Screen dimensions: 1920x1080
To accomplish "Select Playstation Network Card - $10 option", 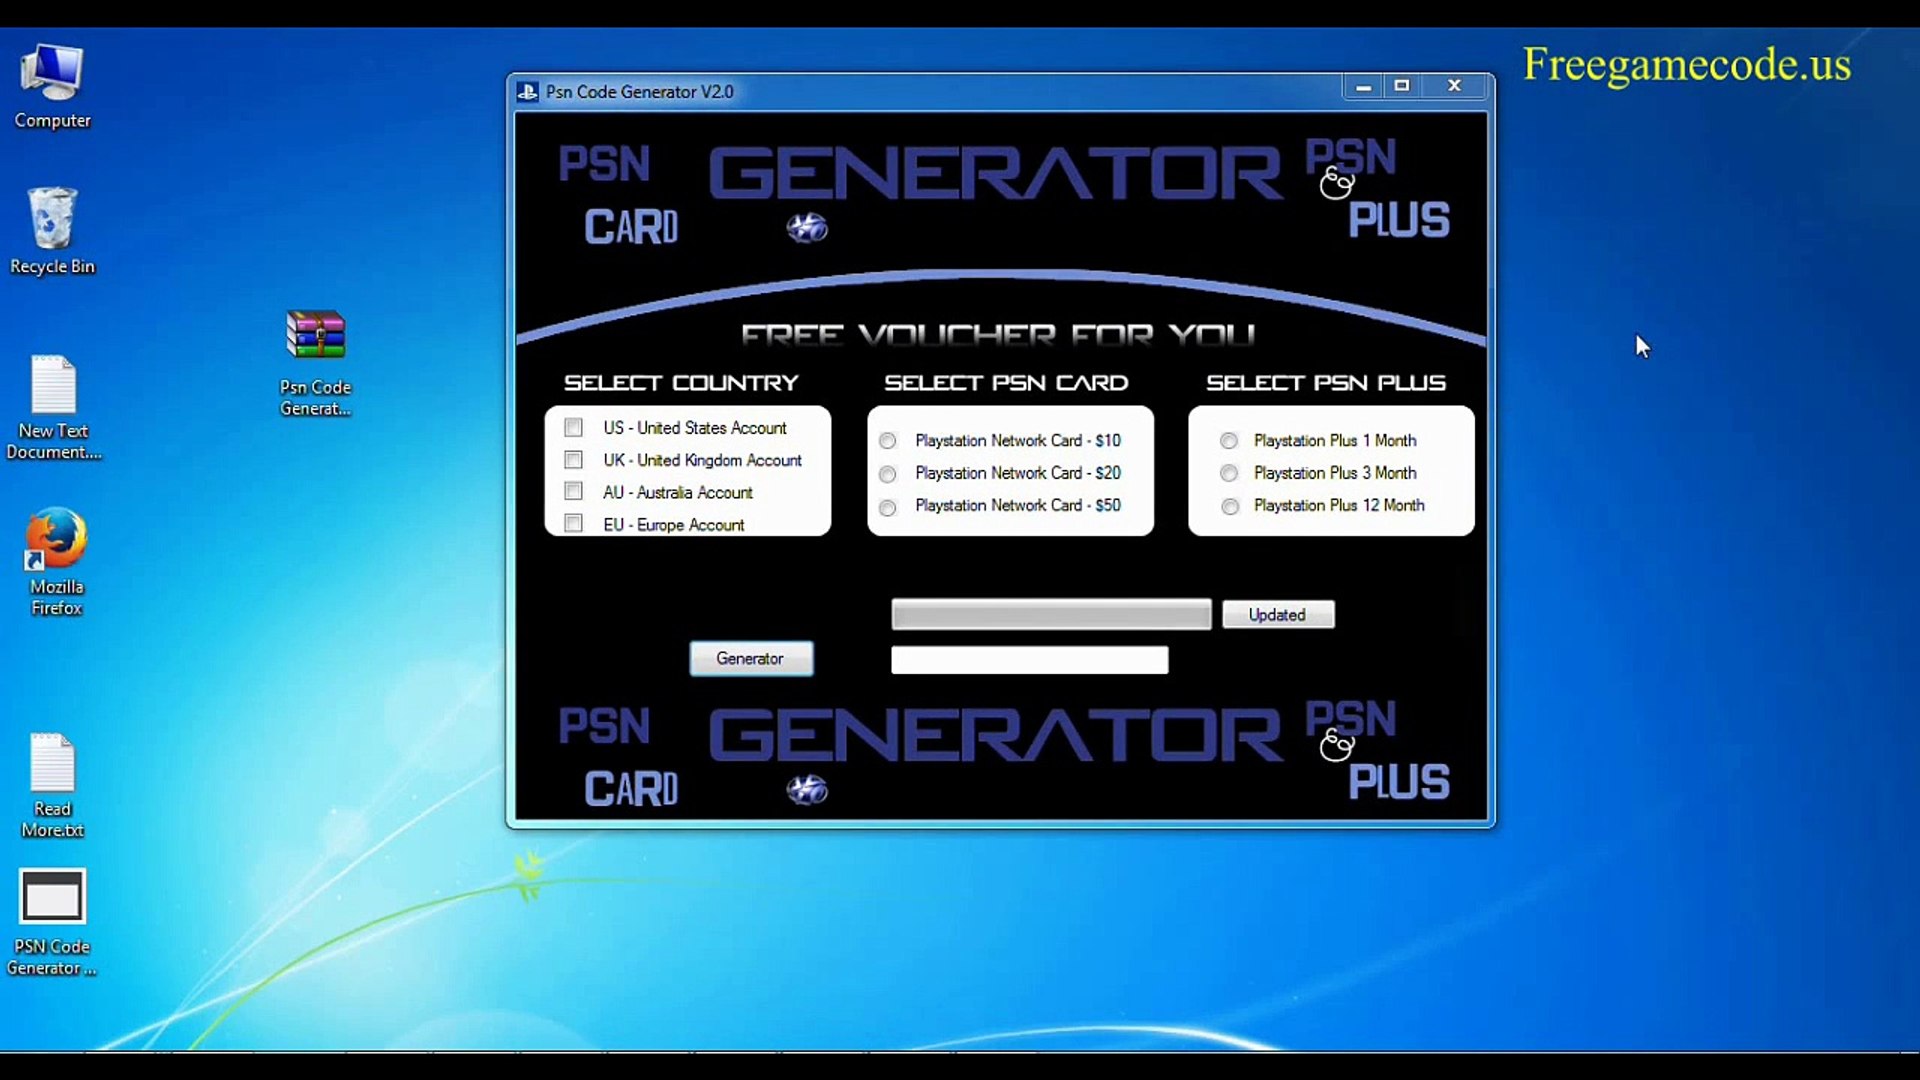I will (x=887, y=441).
